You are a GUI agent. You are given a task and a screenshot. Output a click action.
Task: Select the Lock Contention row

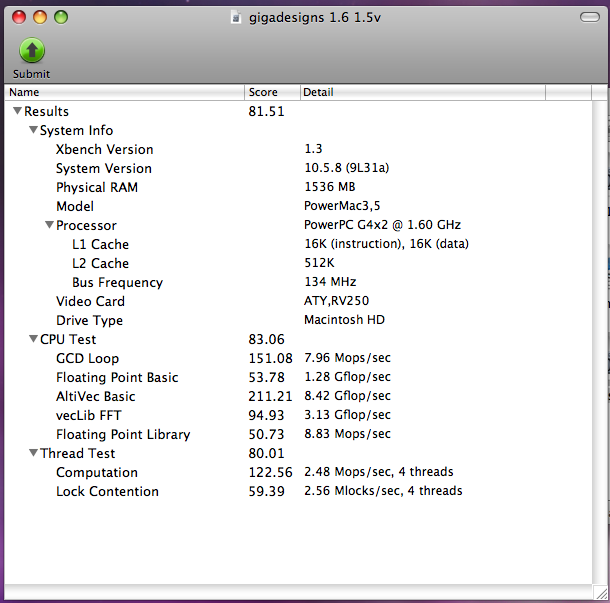click(x=298, y=491)
